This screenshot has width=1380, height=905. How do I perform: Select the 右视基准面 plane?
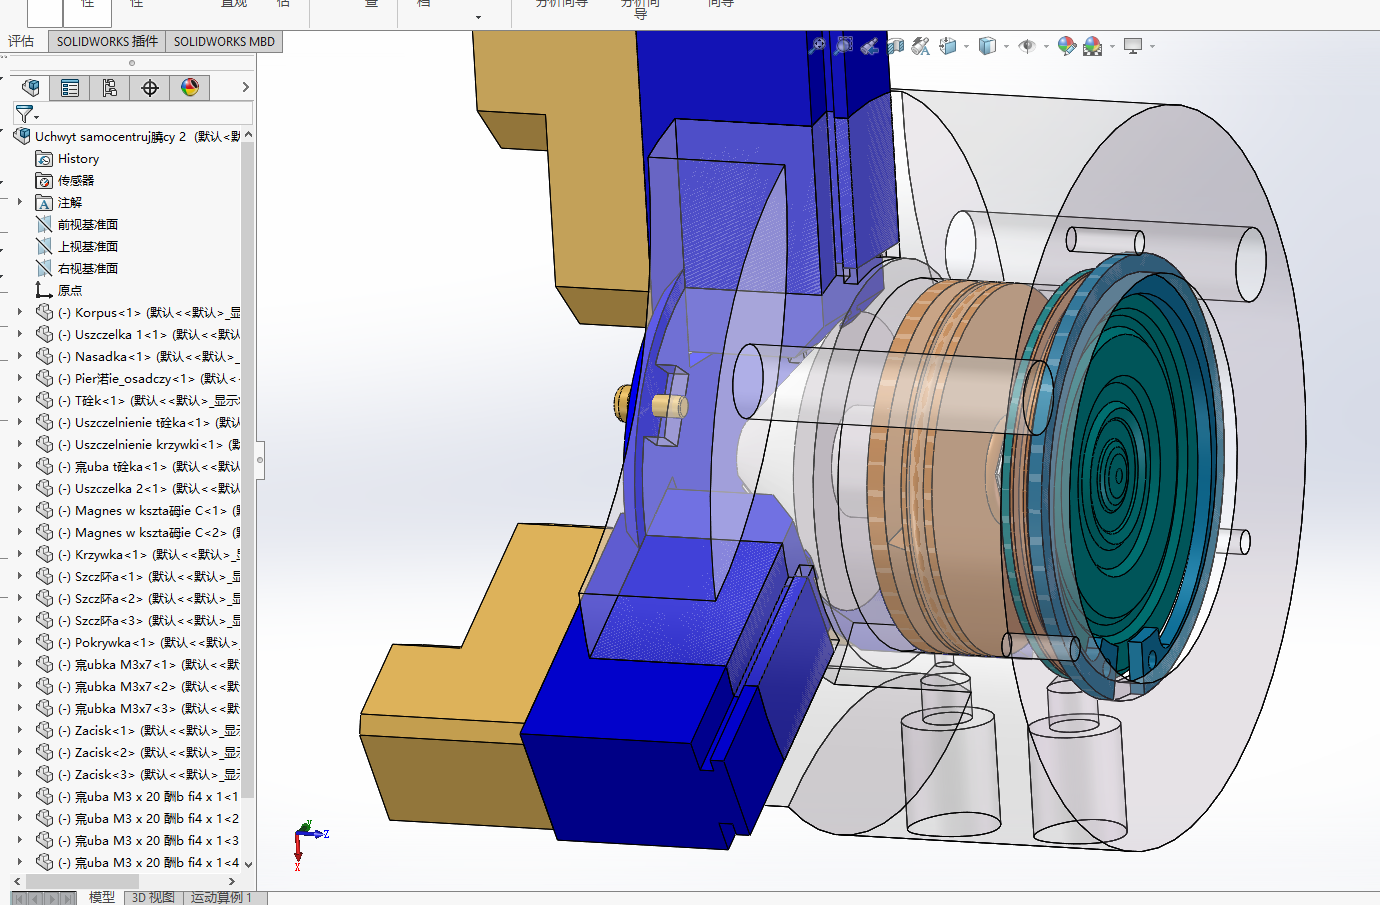(x=77, y=269)
